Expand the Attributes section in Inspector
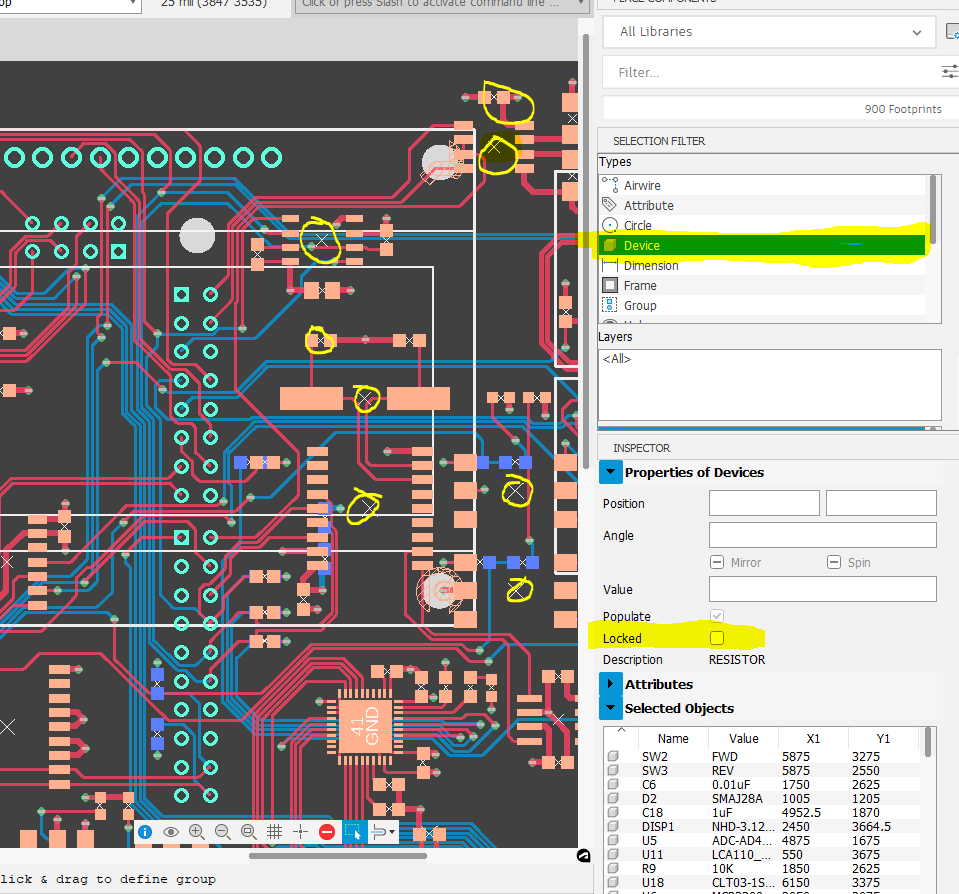This screenshot has width=959, height=894. pyautogui.click(x=611, y=684)
